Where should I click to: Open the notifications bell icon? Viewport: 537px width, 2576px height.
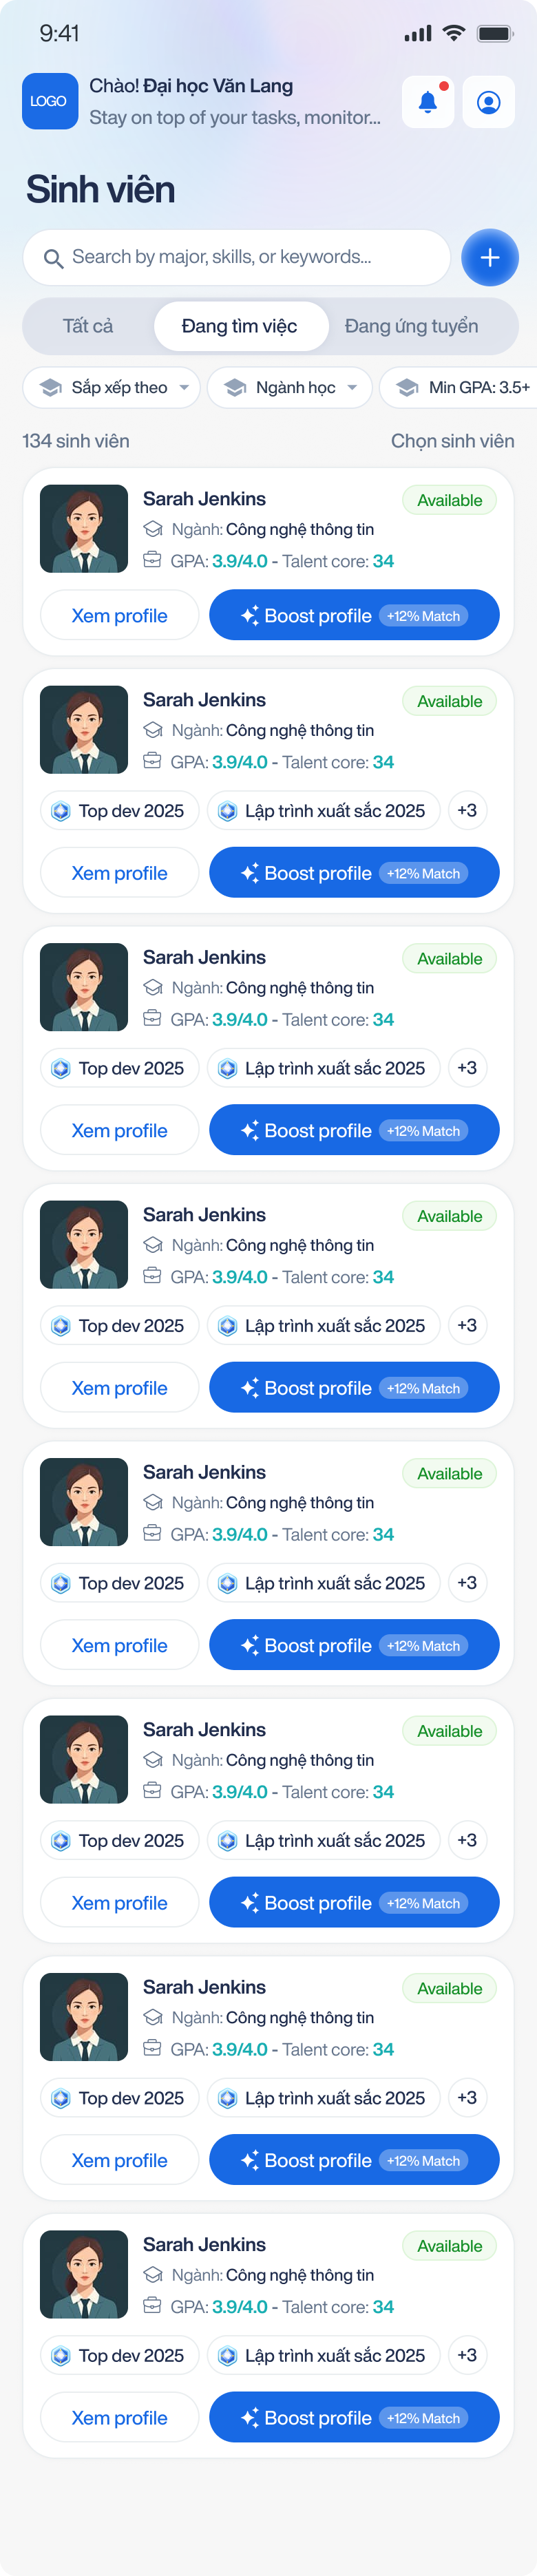tap(428, 102)
